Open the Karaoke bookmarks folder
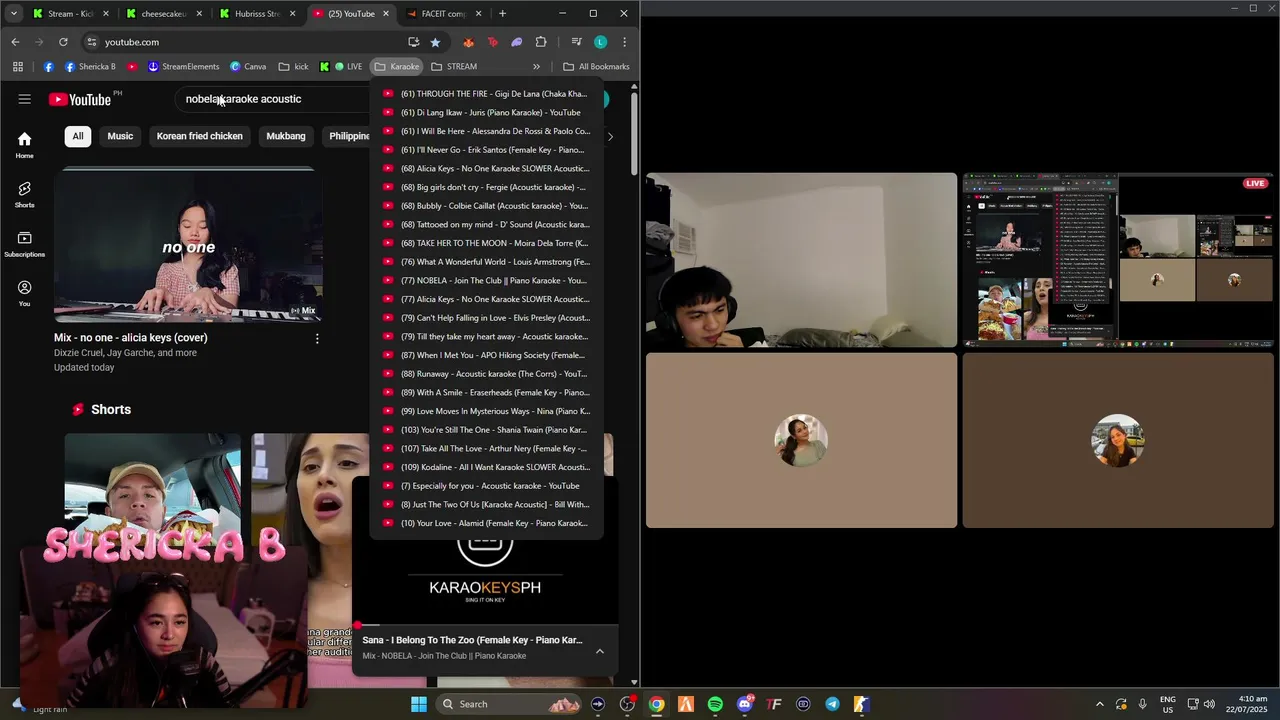1280x720 pixels. [x=397, y=67]
